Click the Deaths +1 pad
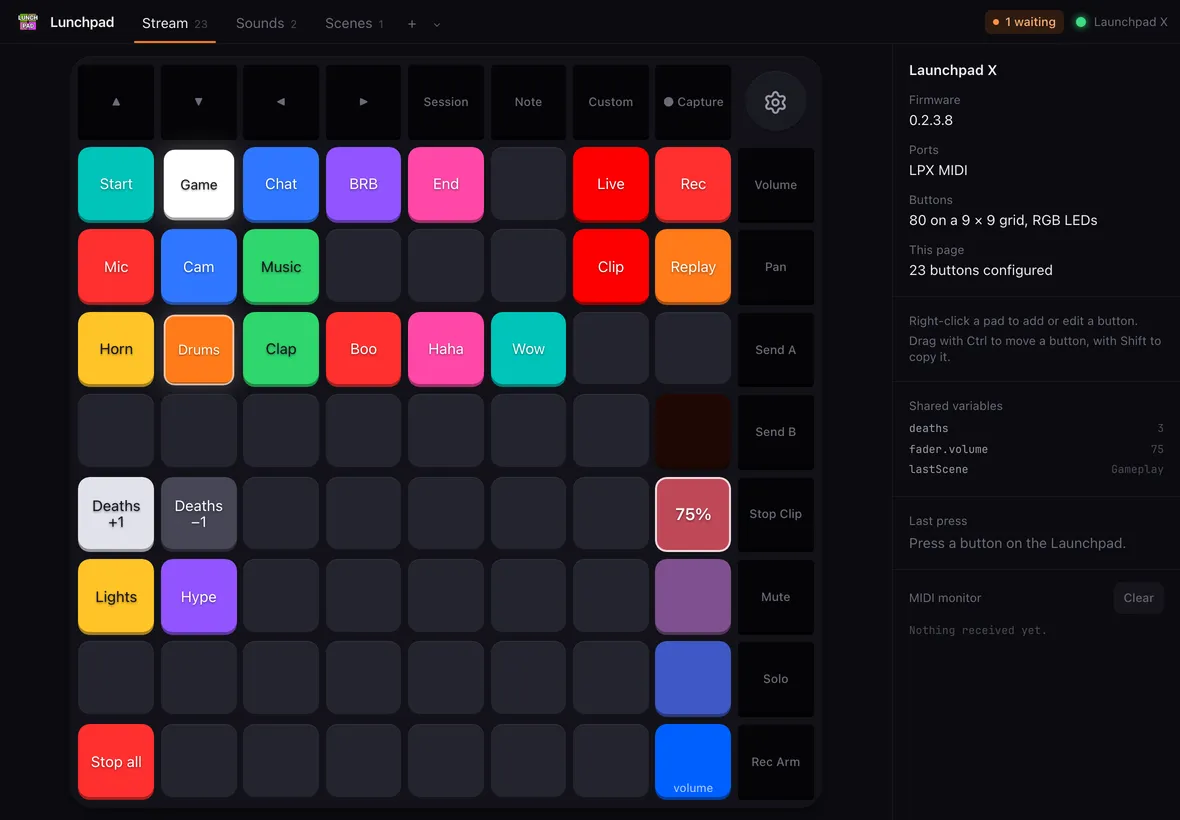Image resolution: width=1180 pixels, height=820 pixels. coord(116,514)
